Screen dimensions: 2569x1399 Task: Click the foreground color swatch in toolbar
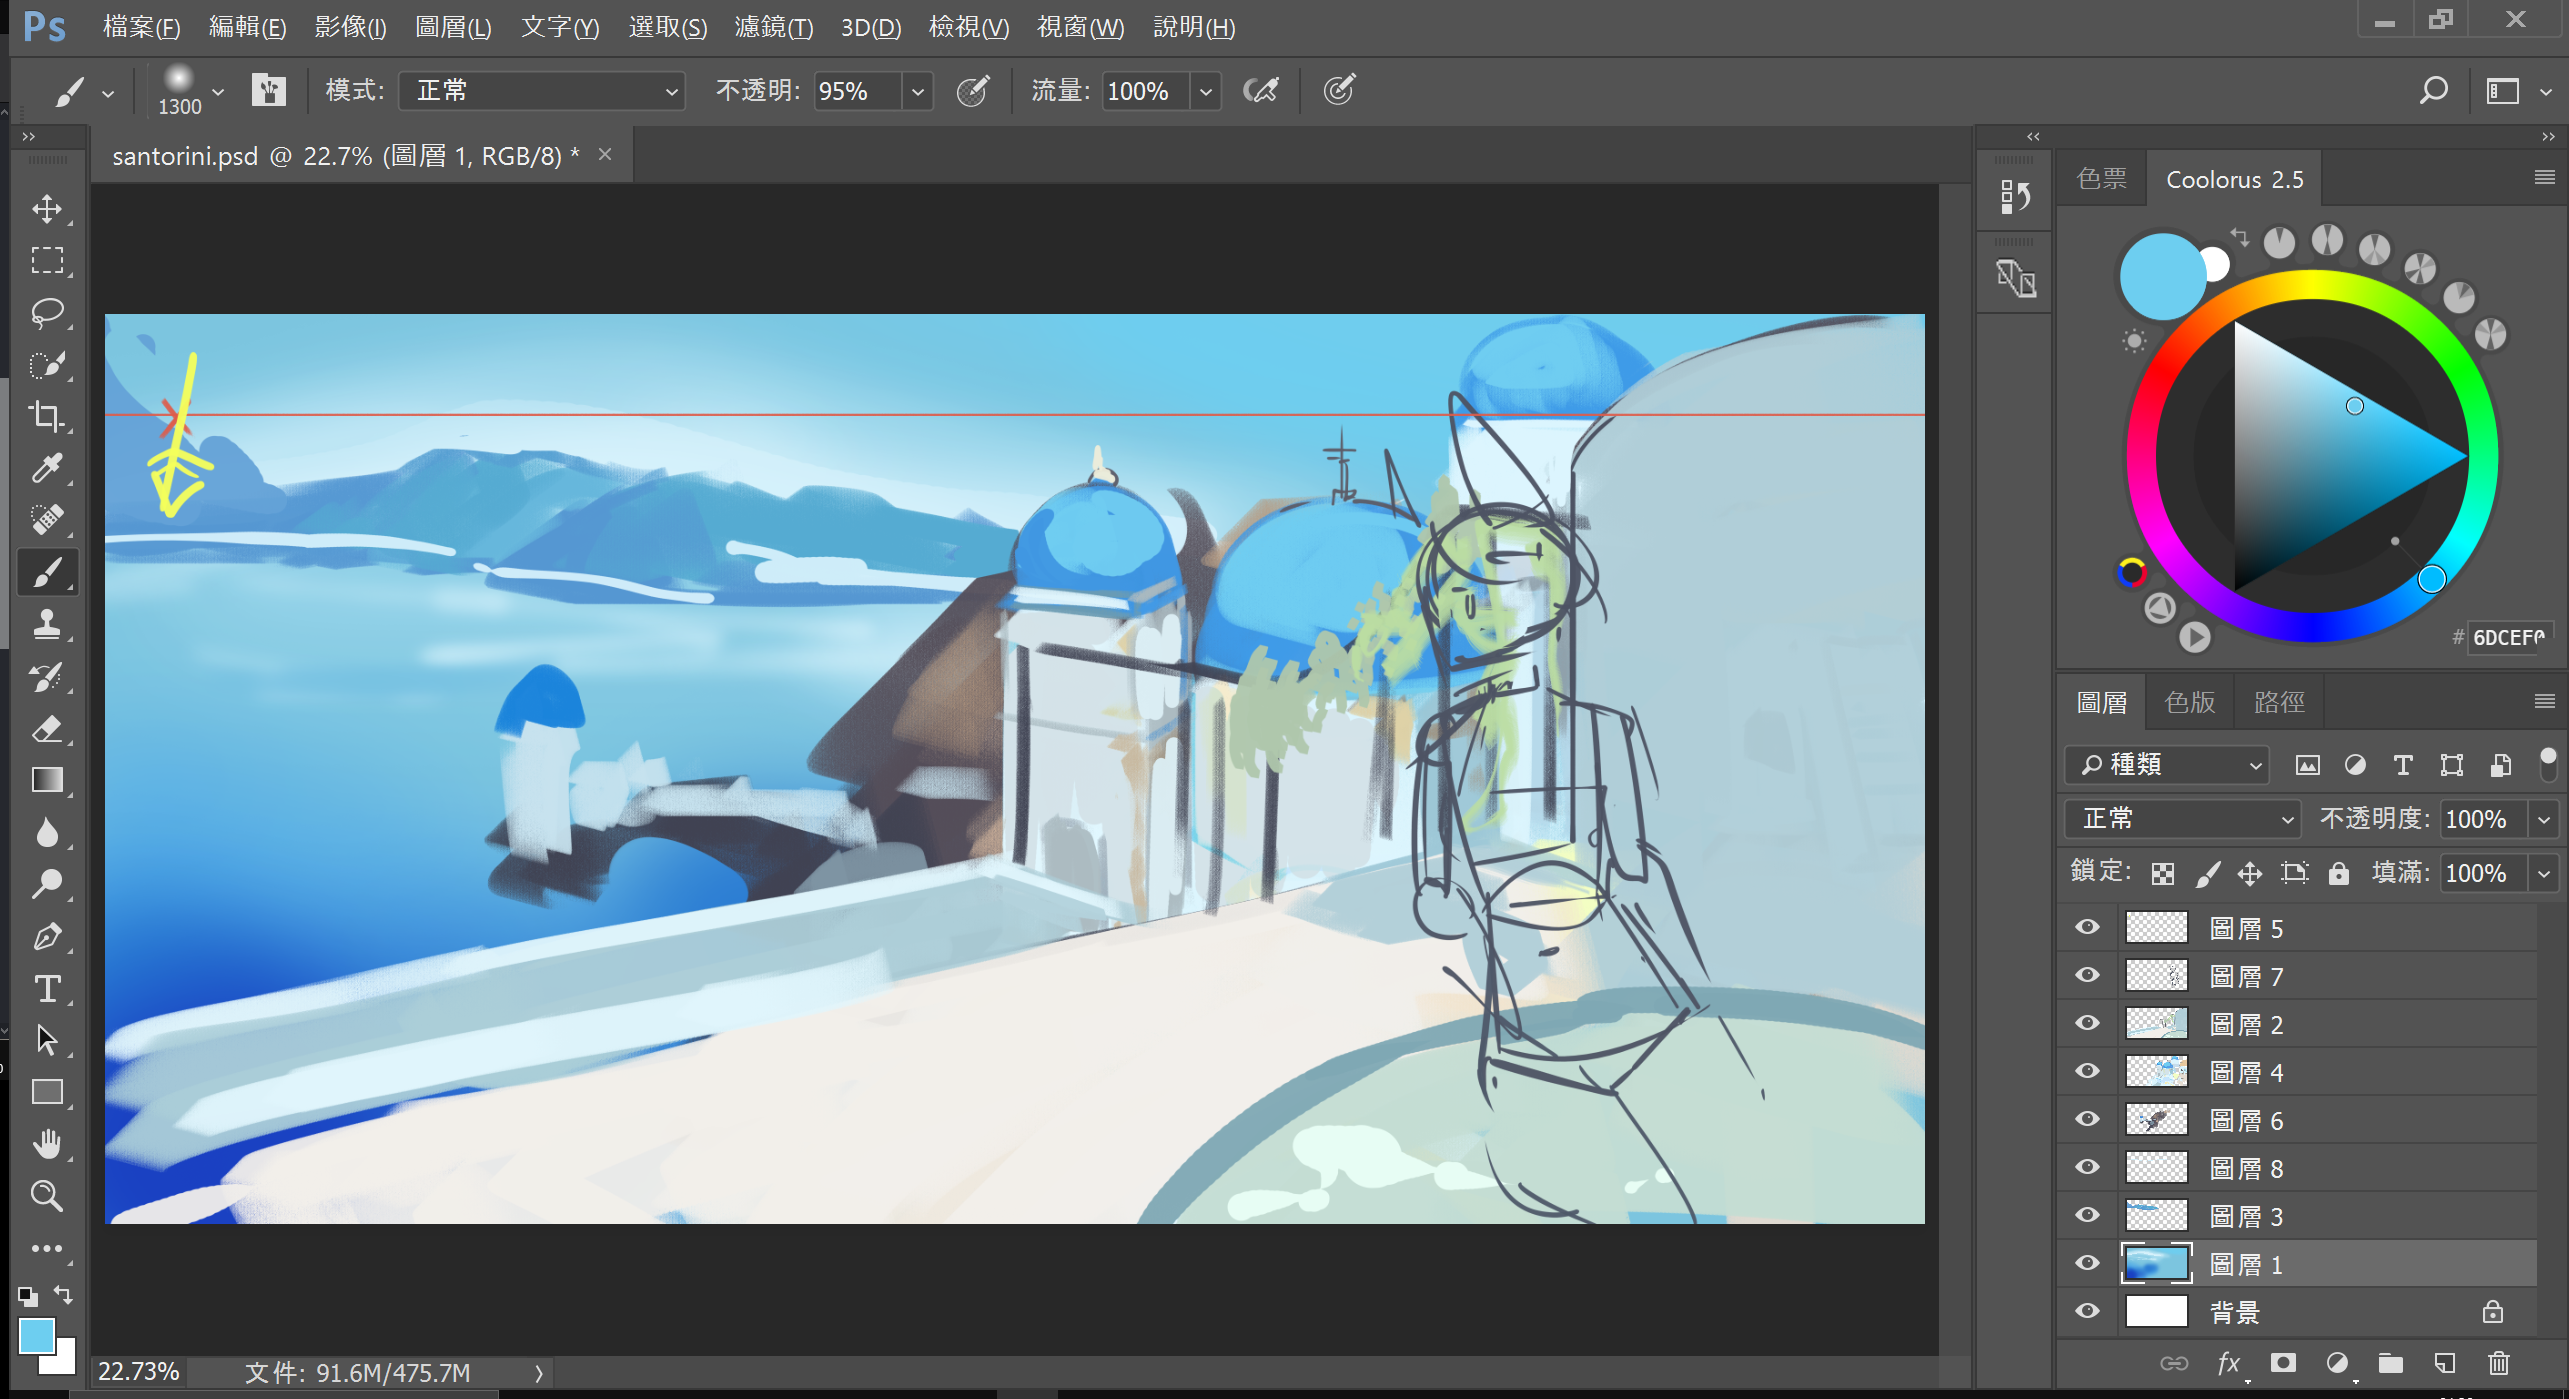click(x=37, y=1336)
